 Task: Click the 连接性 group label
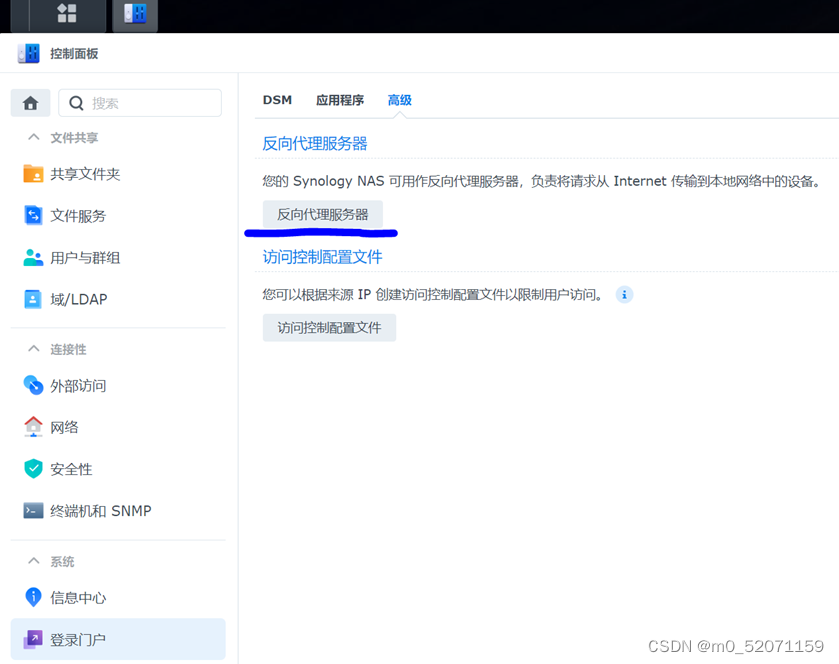(68, 349)
